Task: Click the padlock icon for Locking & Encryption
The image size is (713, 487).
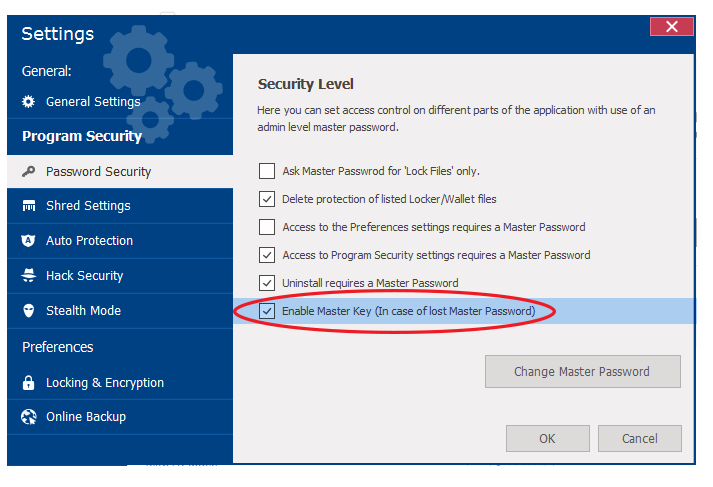Action: pyautogui.click(x=28, y=382)
